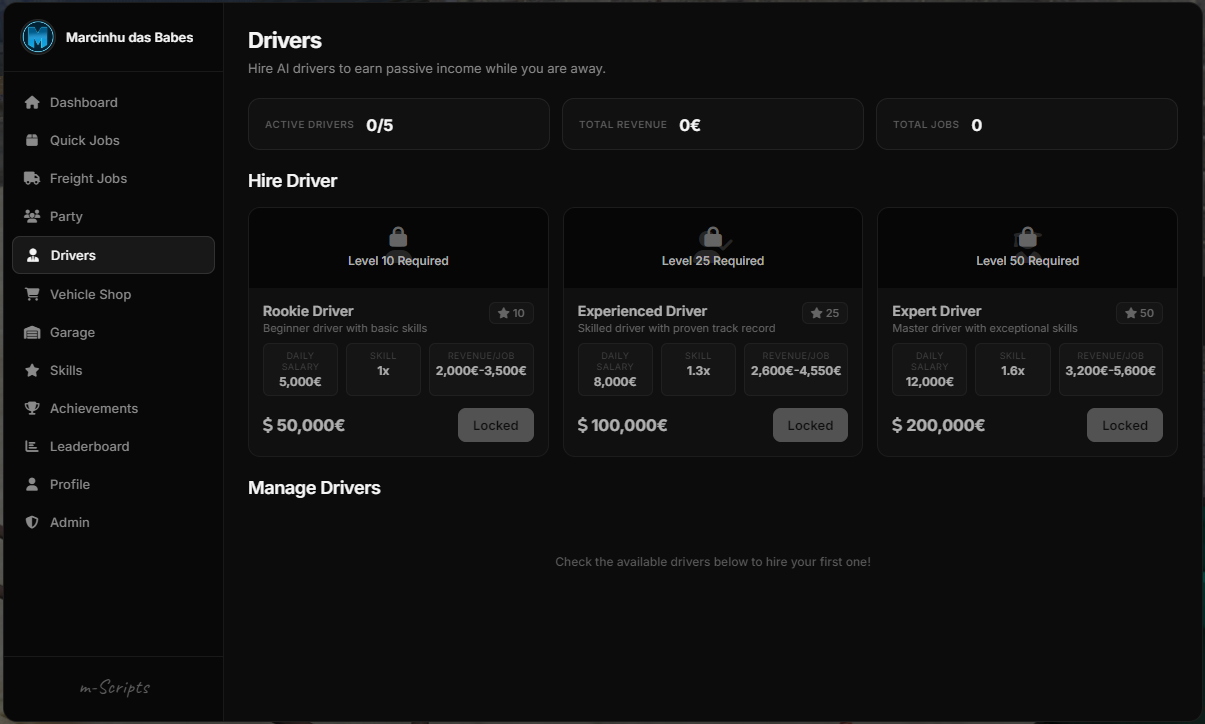
Task: Click the Garage icon in sidebar
Action: click(32, 332)
